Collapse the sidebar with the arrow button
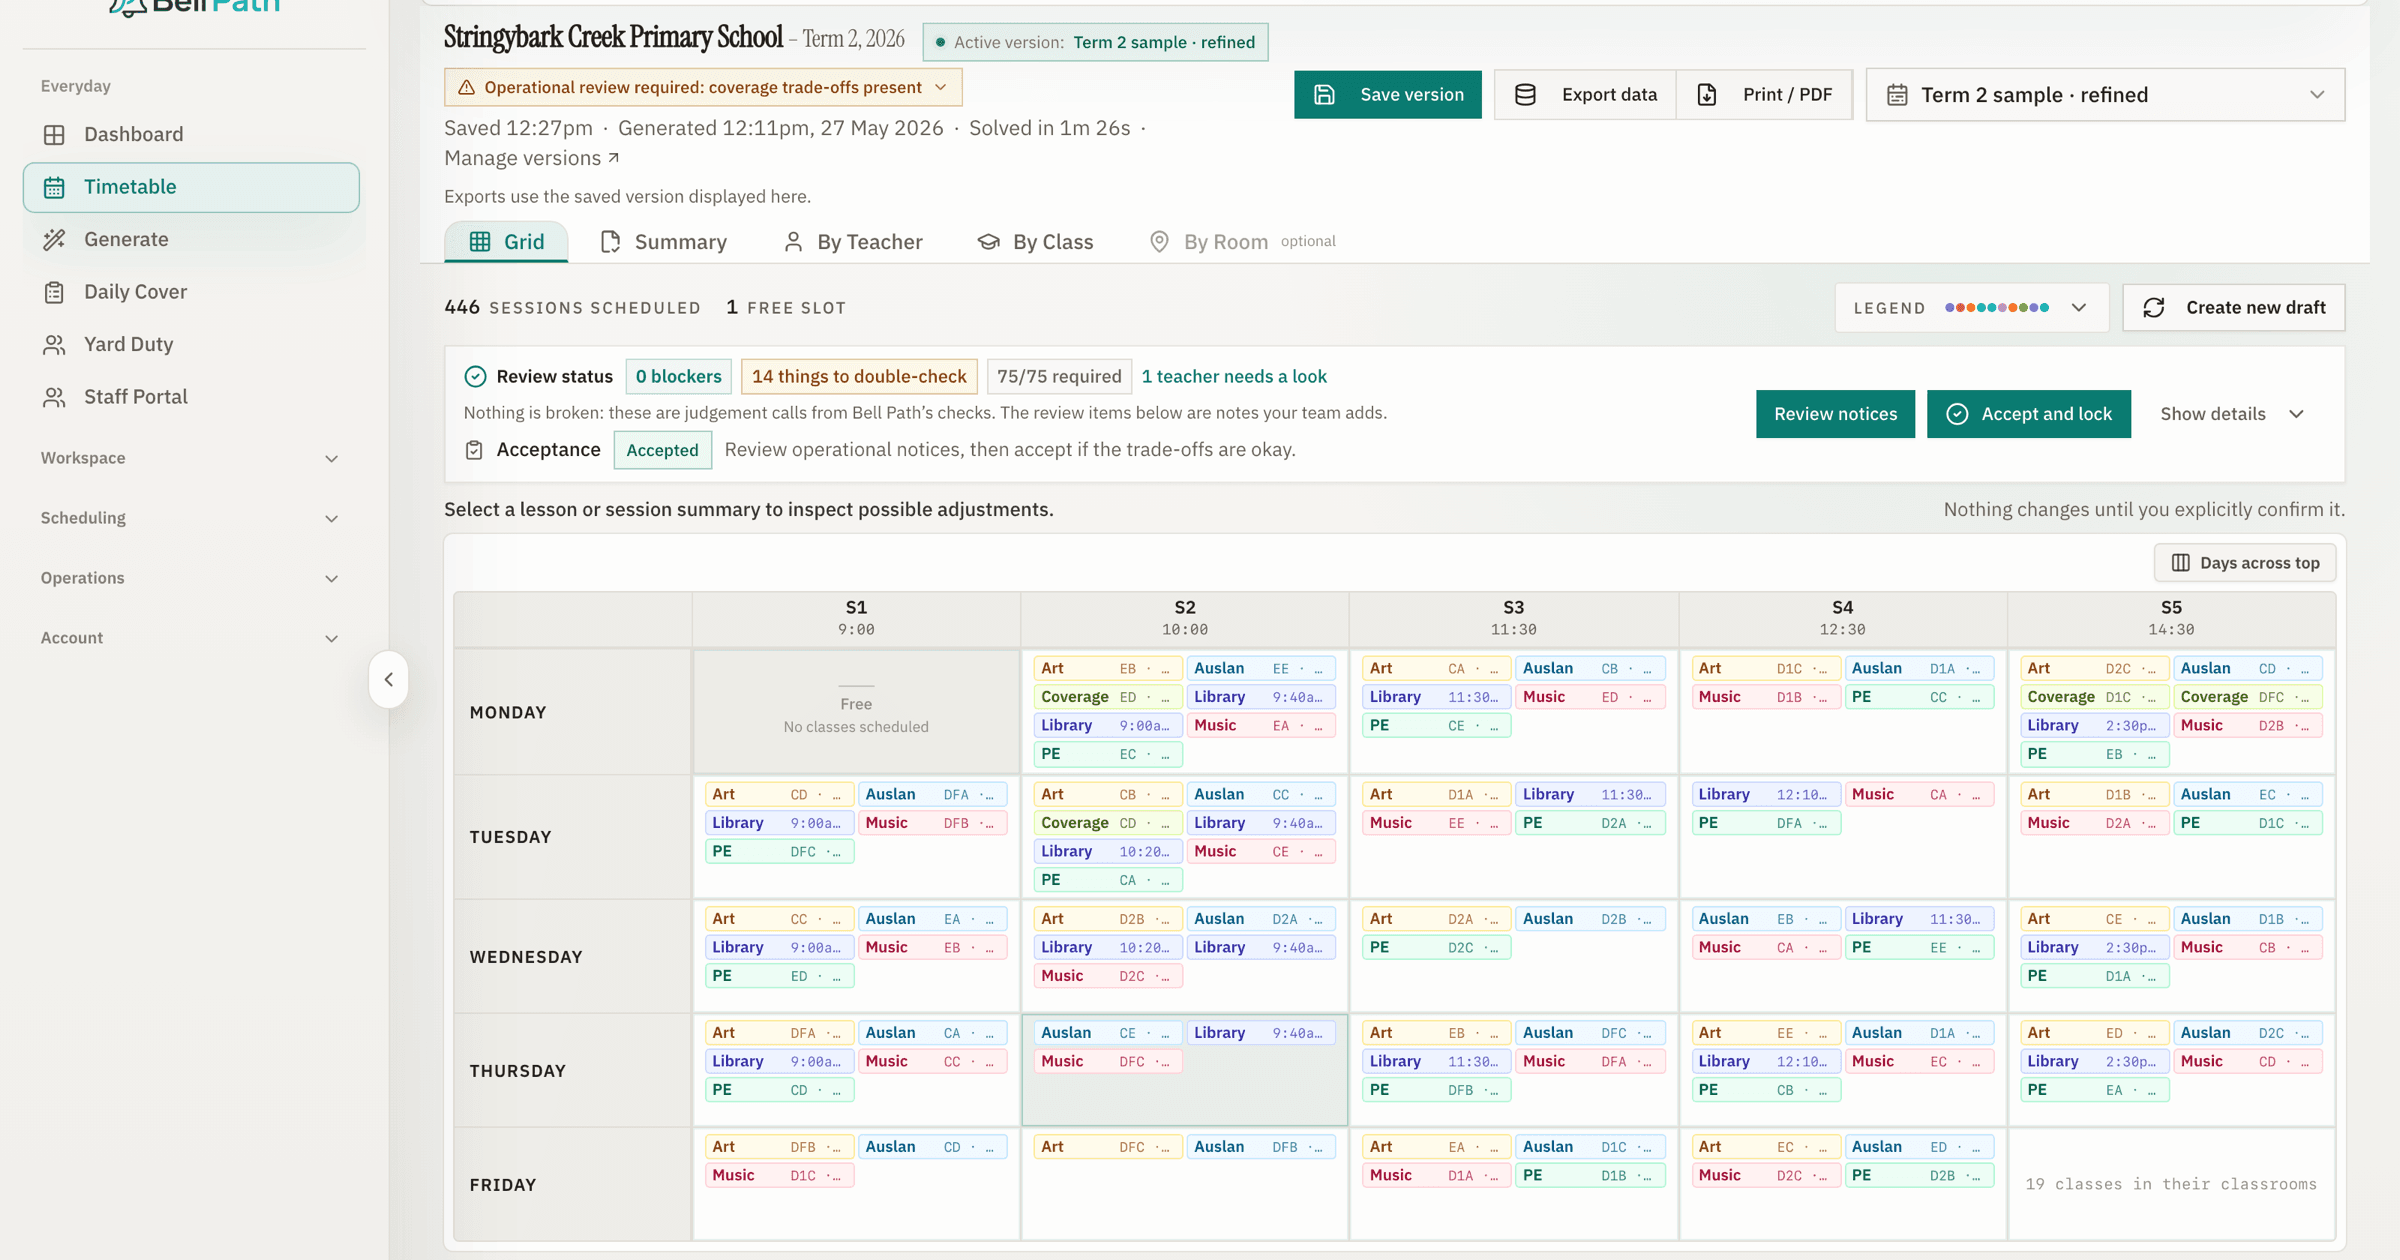 (x=388, y=679)
